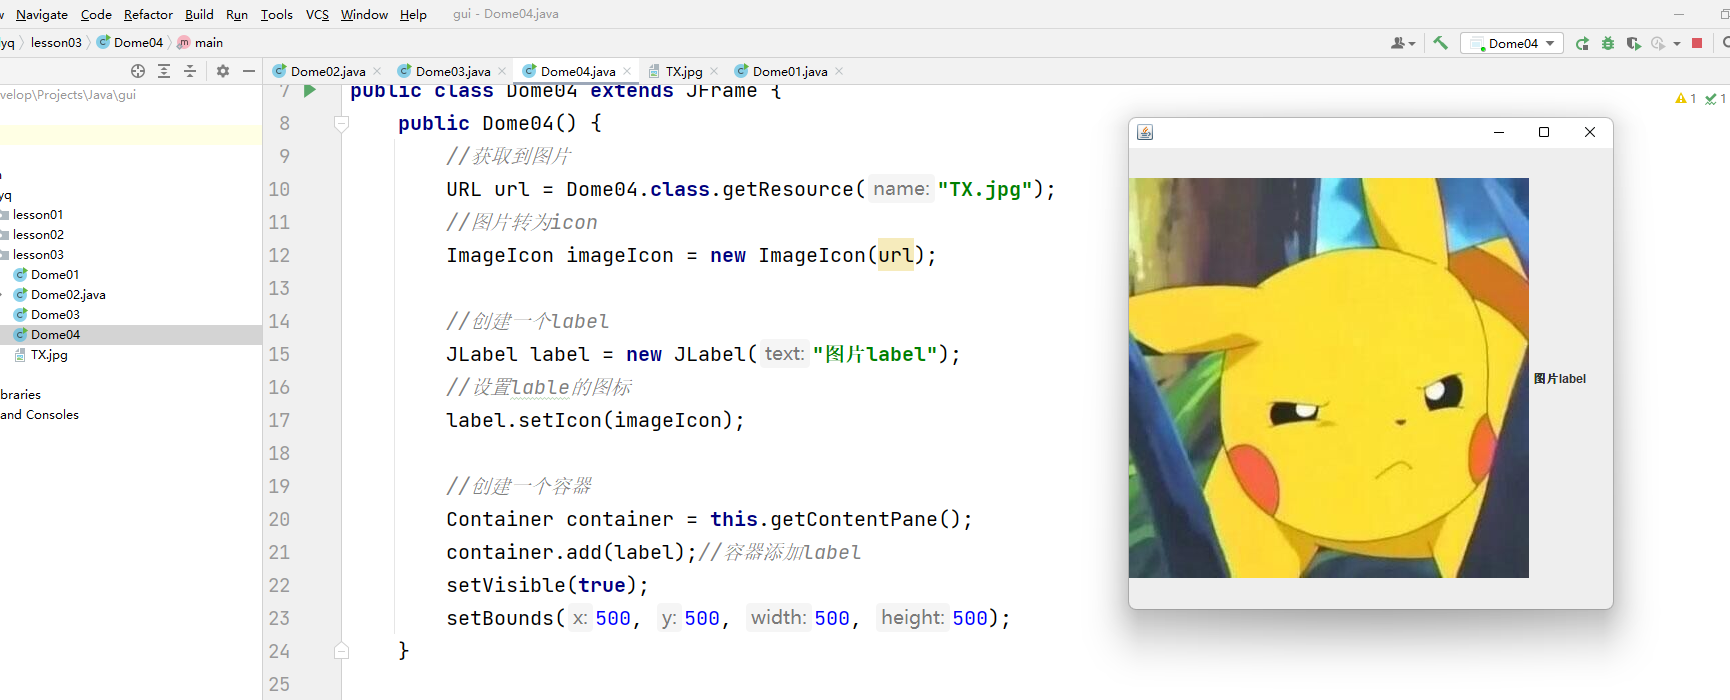Image resolution: width=1730 pixels, height=700 pixels.
Task: Click the fold end marker at line 24
Action: coord(341,651)
